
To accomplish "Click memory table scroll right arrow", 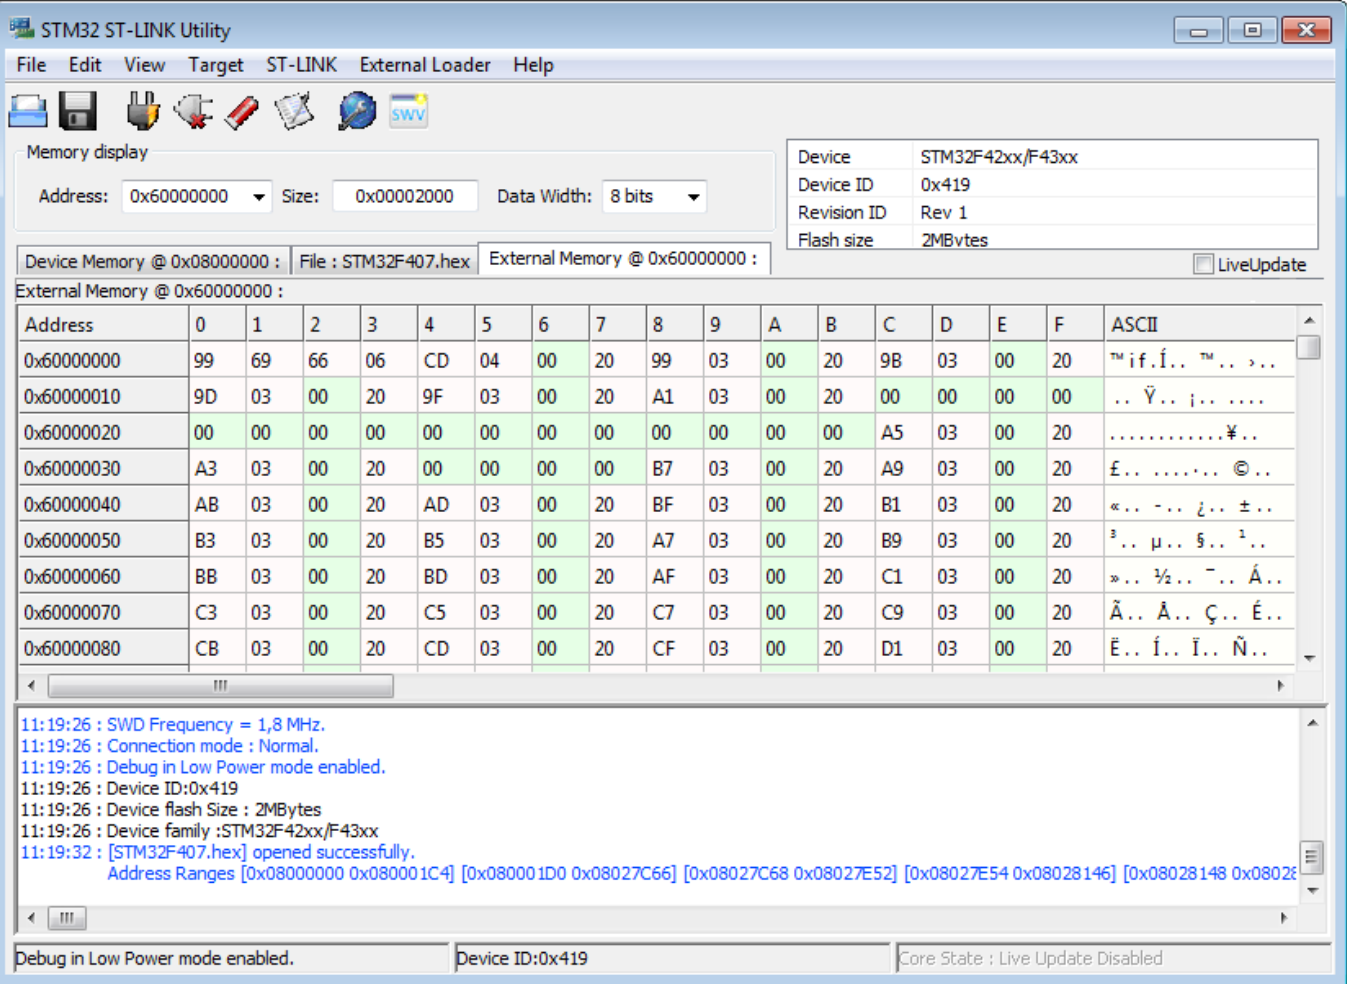I will tap(1280, 686).
